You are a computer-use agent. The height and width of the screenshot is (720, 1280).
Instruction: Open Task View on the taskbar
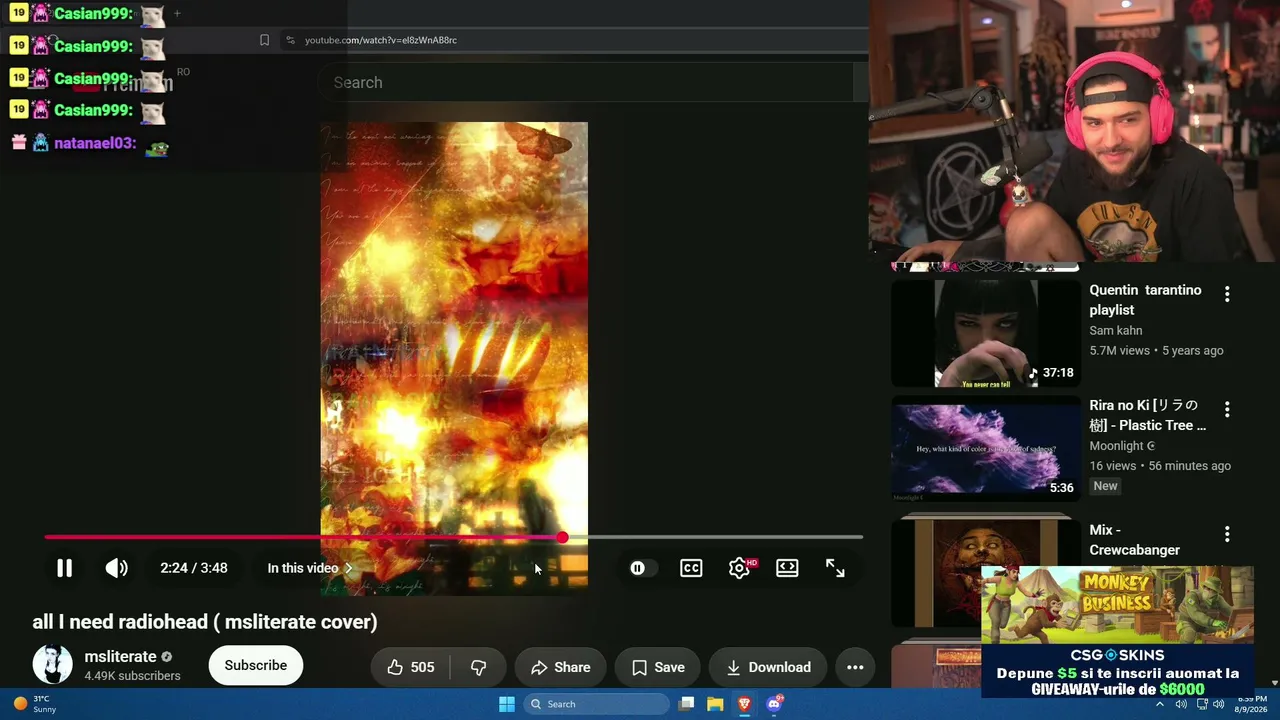(686, 704)
